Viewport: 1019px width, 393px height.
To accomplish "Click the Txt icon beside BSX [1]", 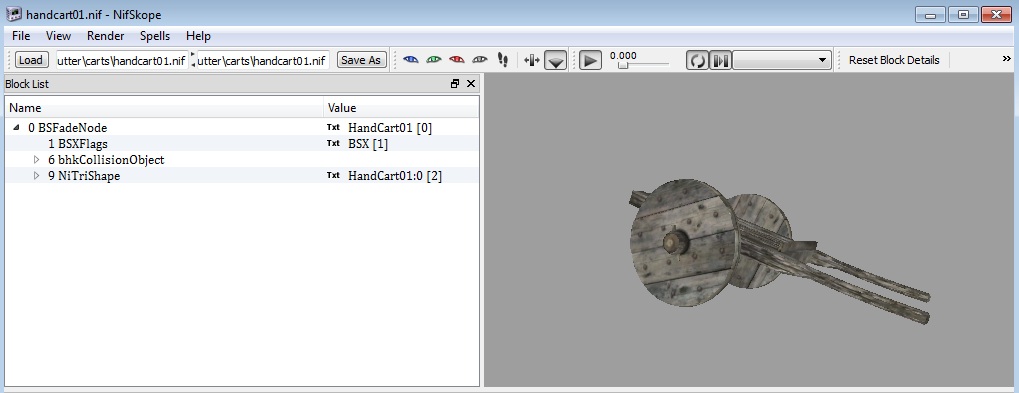I will pyautogui.click(x=333, y=144).
